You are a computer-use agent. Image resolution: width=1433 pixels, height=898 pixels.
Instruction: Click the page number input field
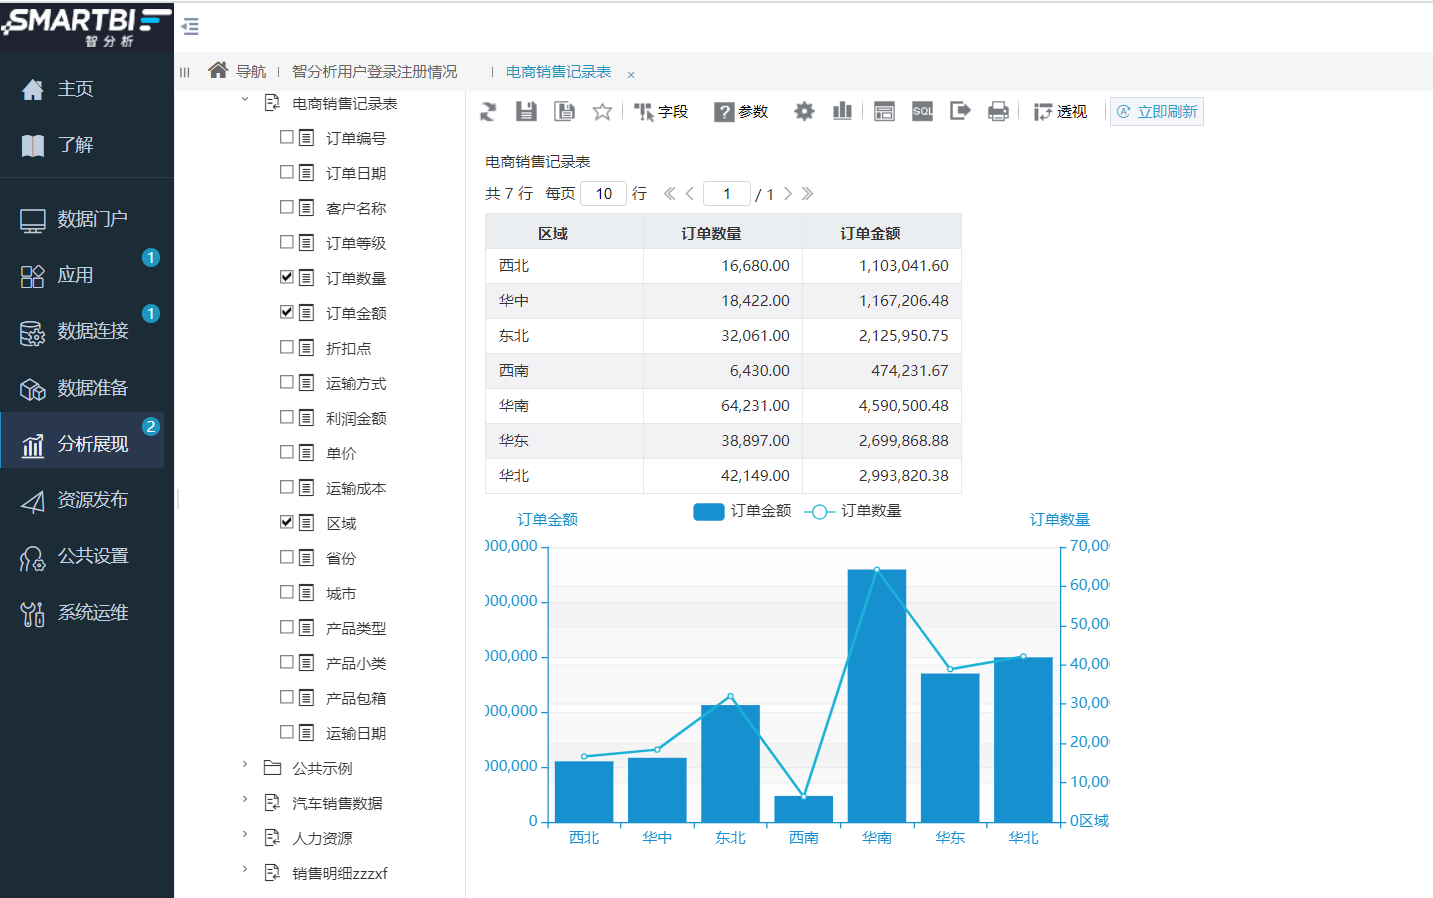[x=727, y=194]
